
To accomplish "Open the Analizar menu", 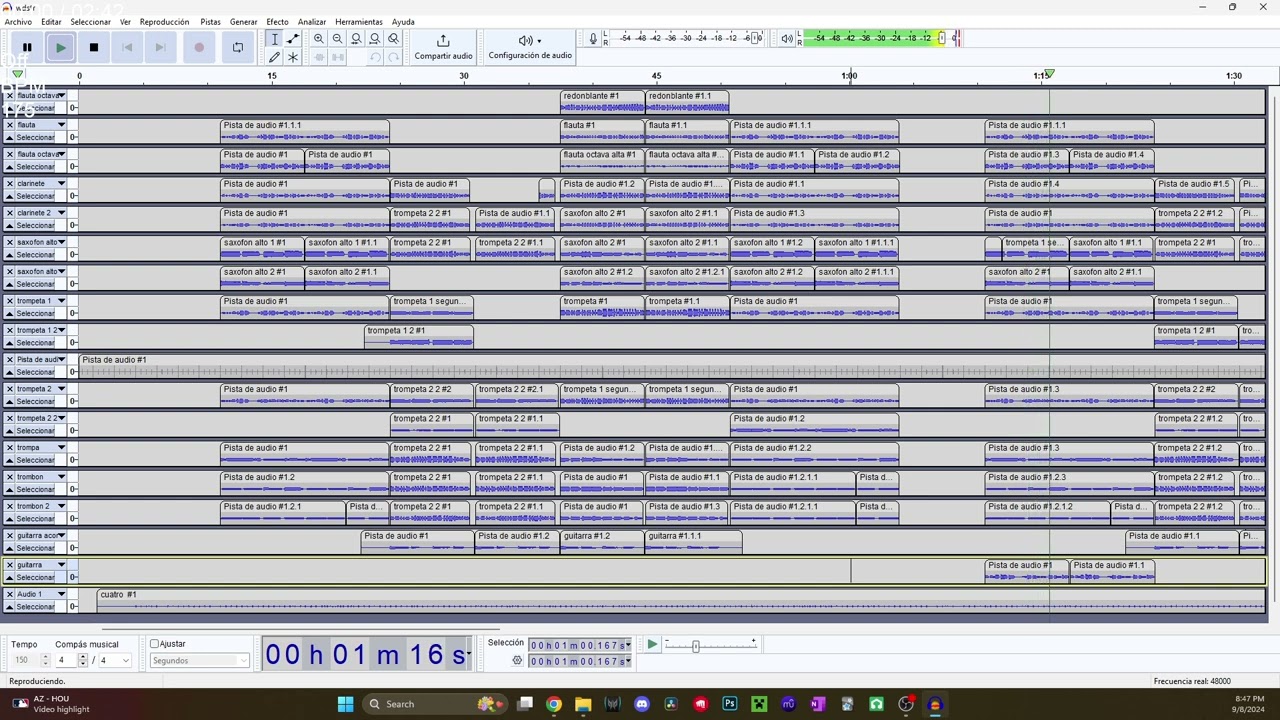I will [312, 22].
